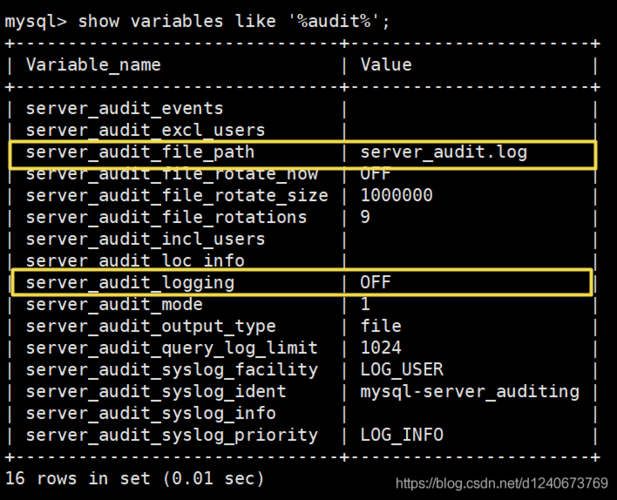The image size is (617, 500).
Task: Click the 1024 query log limit value
Action: click(x=381, y=348)
